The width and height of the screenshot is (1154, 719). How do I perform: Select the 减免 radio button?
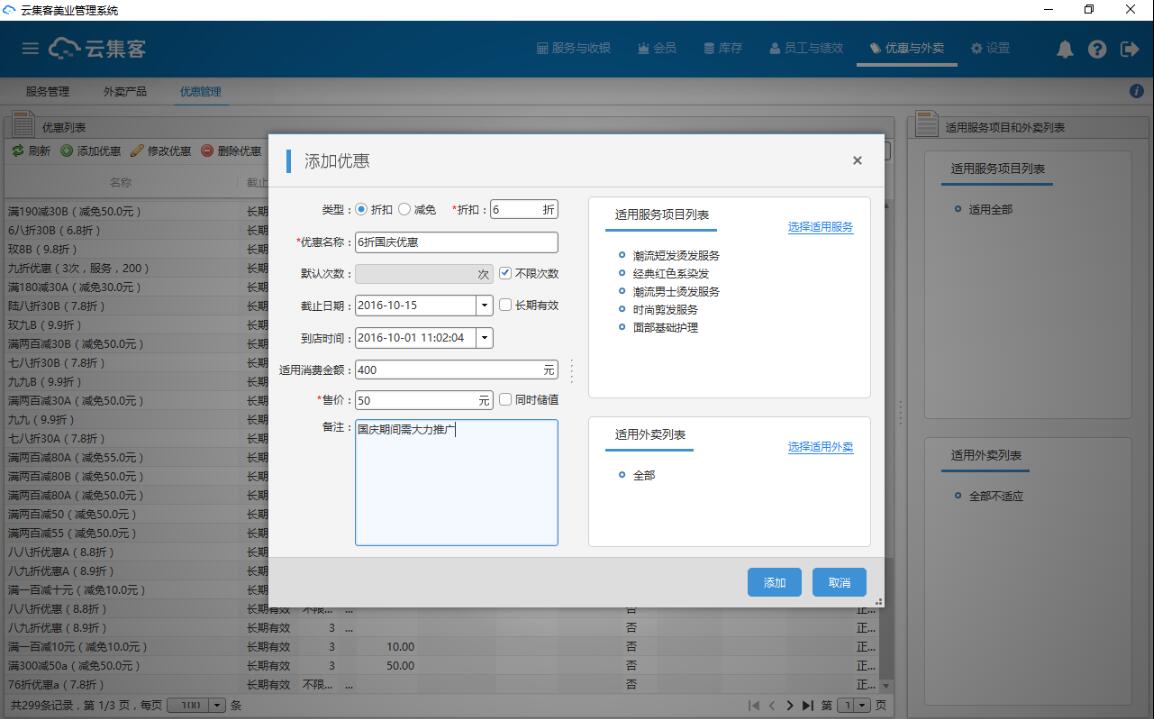tap(404, 210)
